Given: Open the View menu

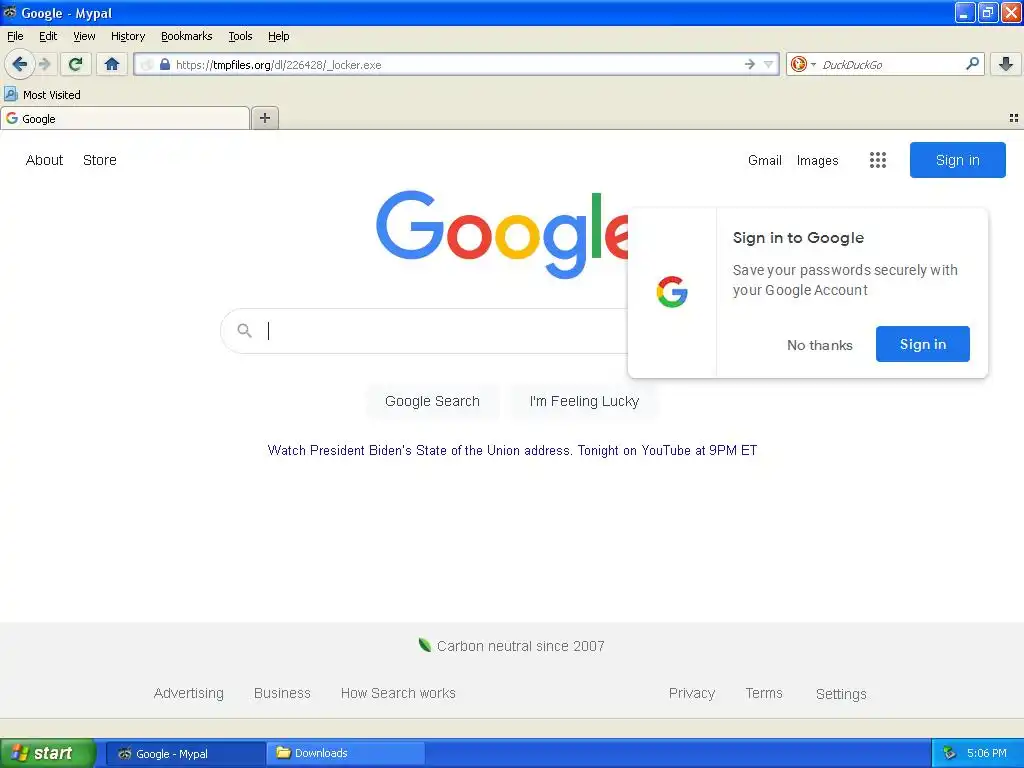Looking at the screenshot, I should click(x=84, y=36).
